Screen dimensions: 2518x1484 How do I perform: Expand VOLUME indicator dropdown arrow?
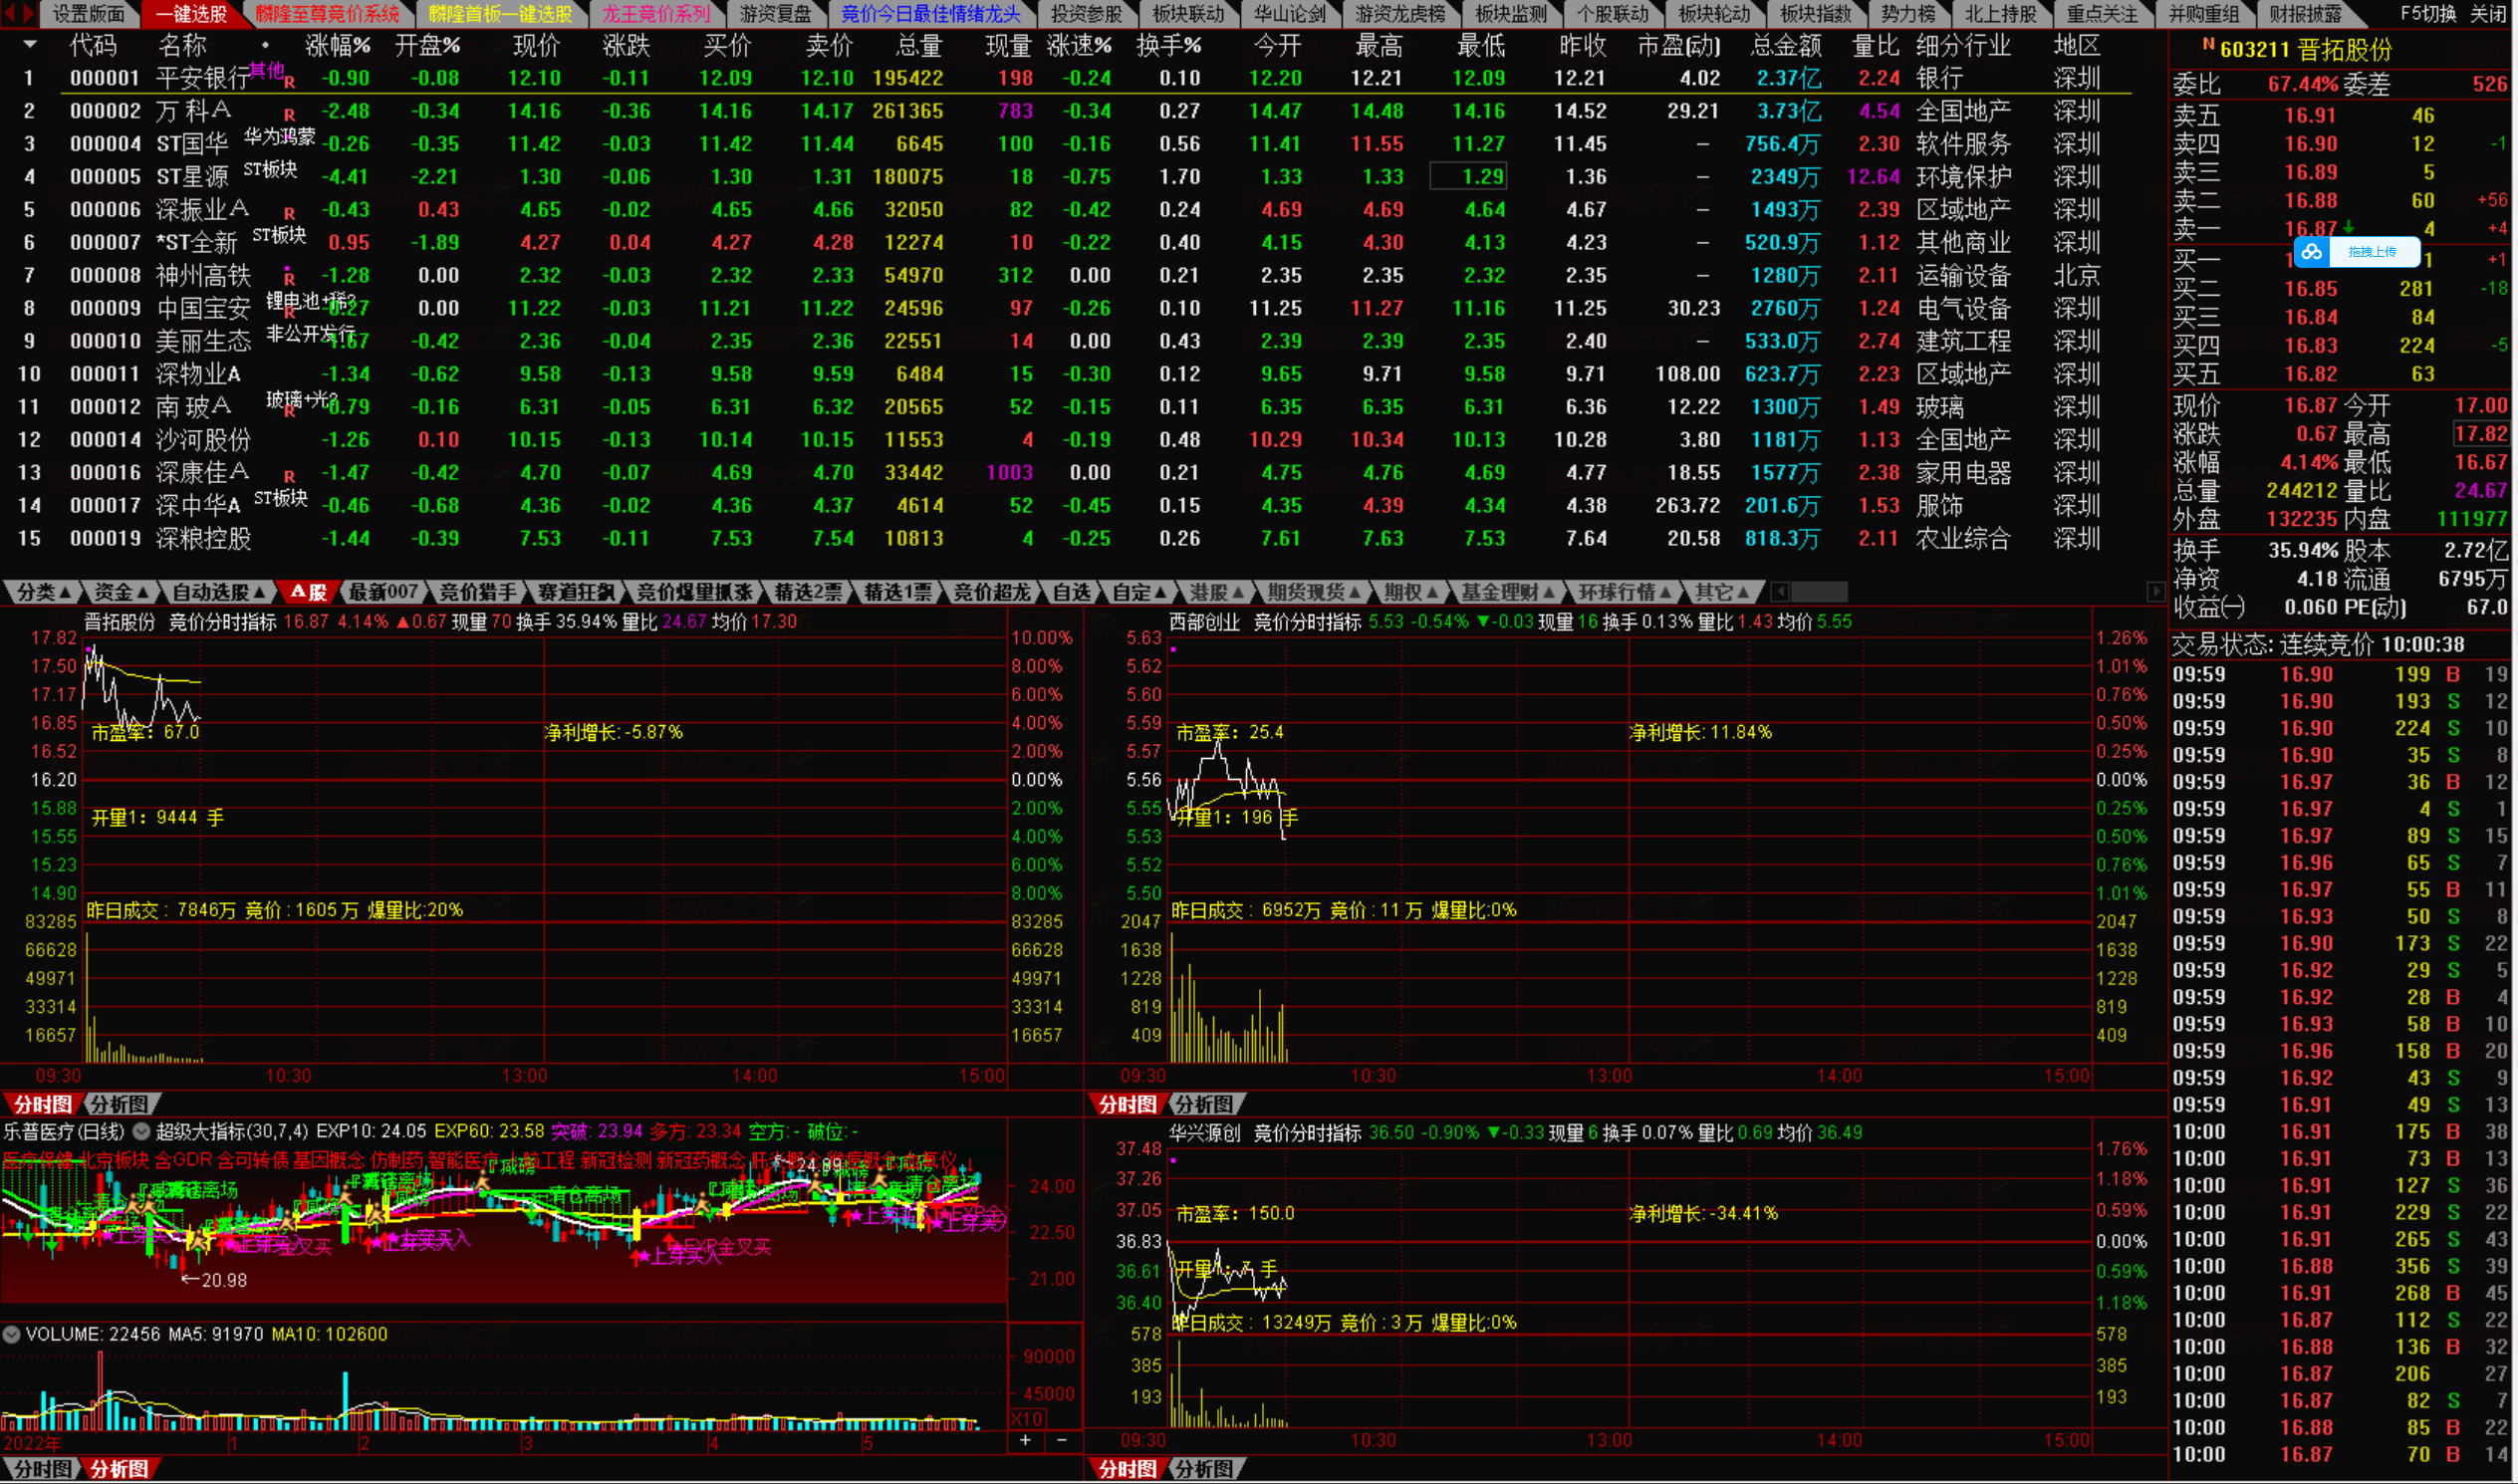click(12, 1334)
